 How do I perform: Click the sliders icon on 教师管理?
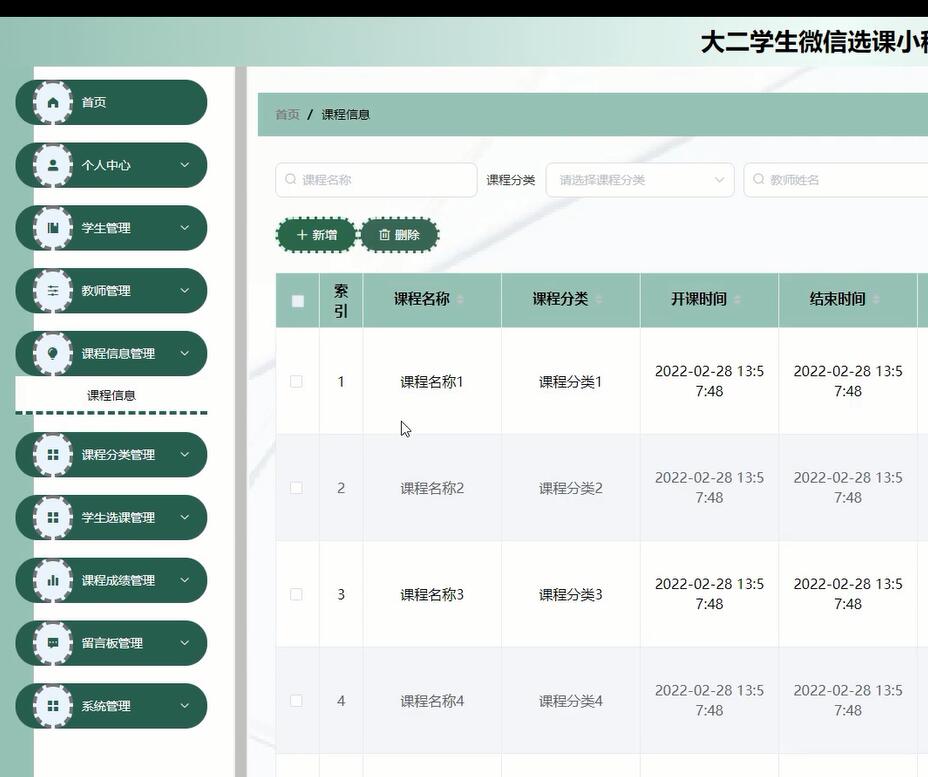coord(52,290)
